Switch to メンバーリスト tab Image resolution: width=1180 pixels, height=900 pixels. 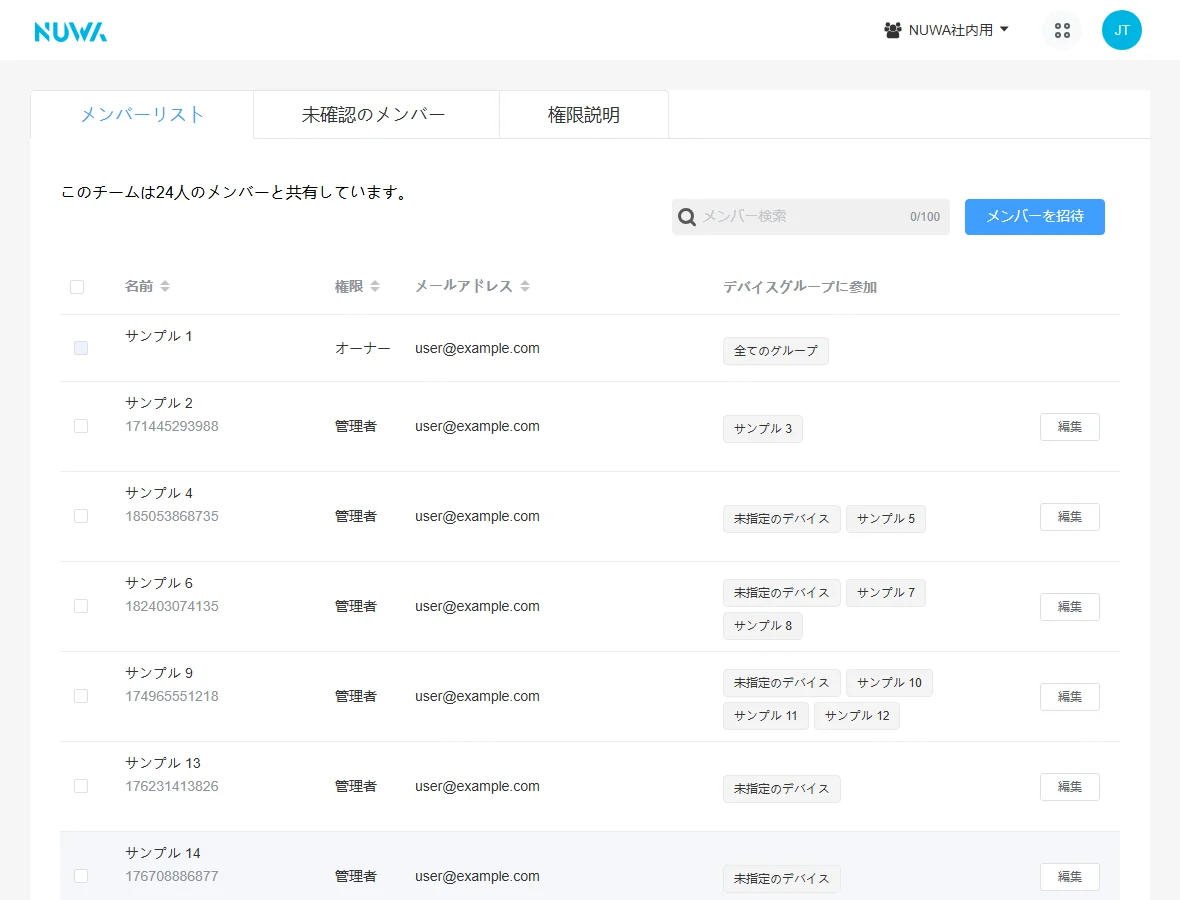click(x=142, y=114)
